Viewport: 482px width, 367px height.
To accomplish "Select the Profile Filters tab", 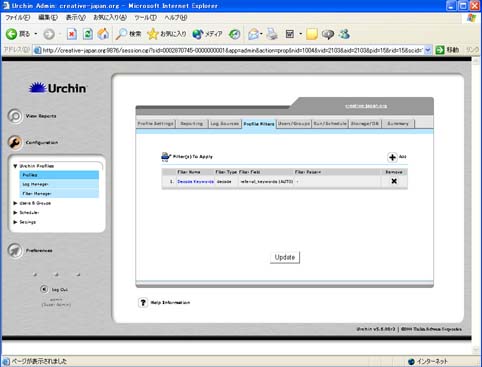I will point(259,124).
